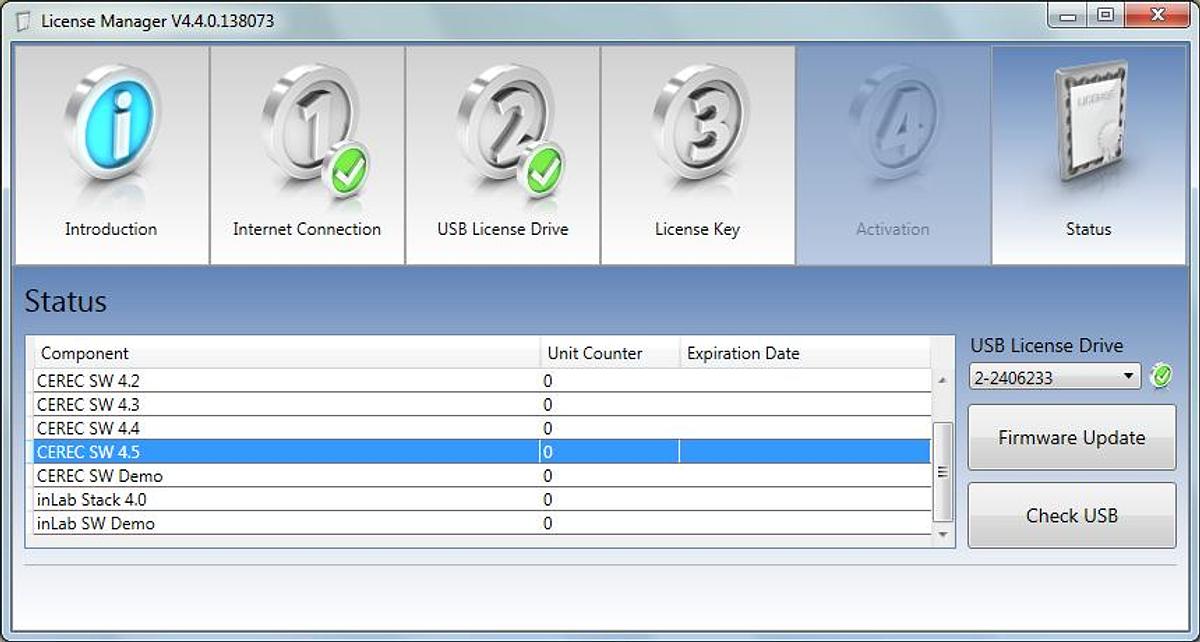Viewport: 1200px width, 642px height.
Task: Open the USB License Drive dropdown
Action: coord(1055,377)
